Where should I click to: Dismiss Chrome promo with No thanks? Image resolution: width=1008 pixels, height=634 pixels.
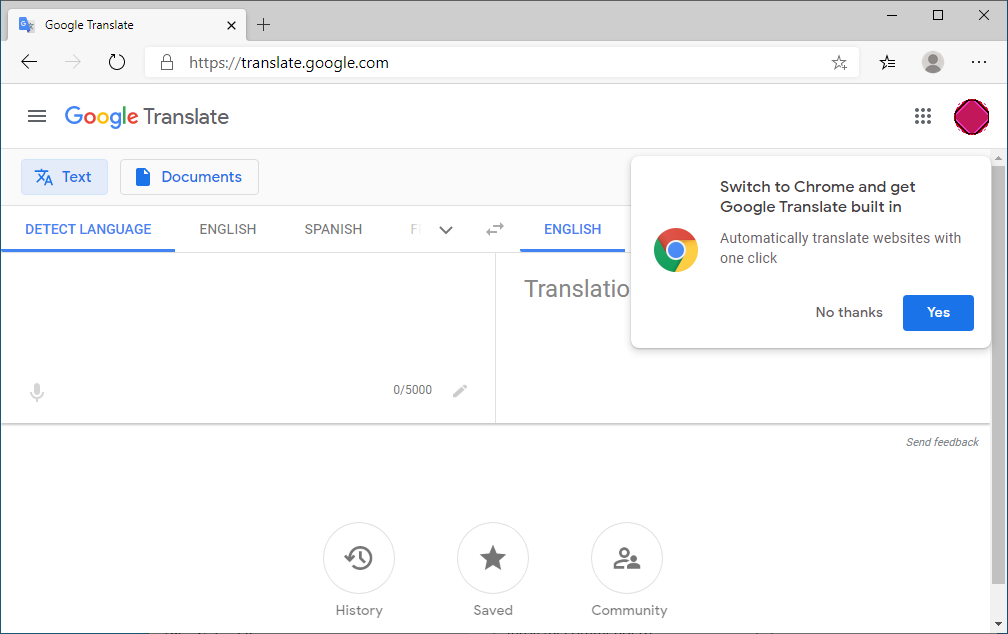(849, 312)
